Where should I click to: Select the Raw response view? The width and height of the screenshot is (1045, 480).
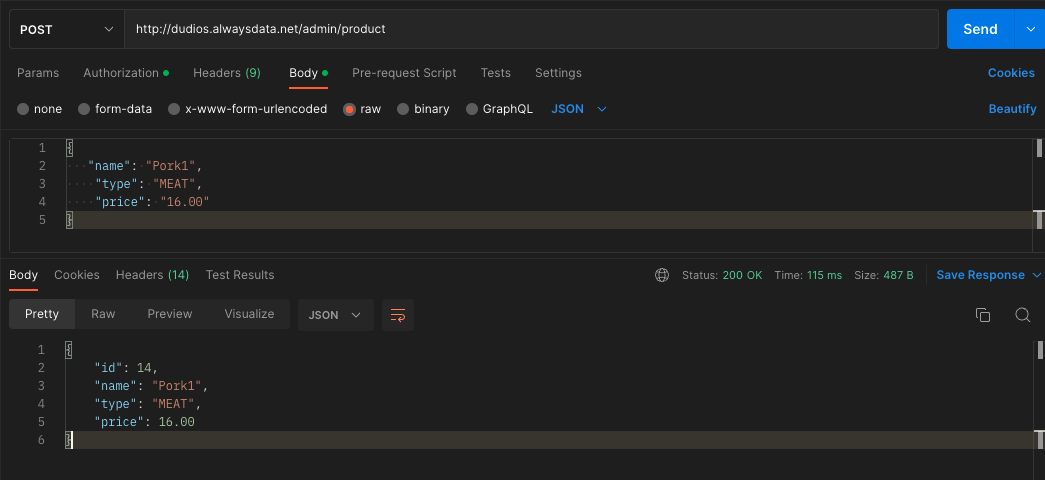click(103, 314)
